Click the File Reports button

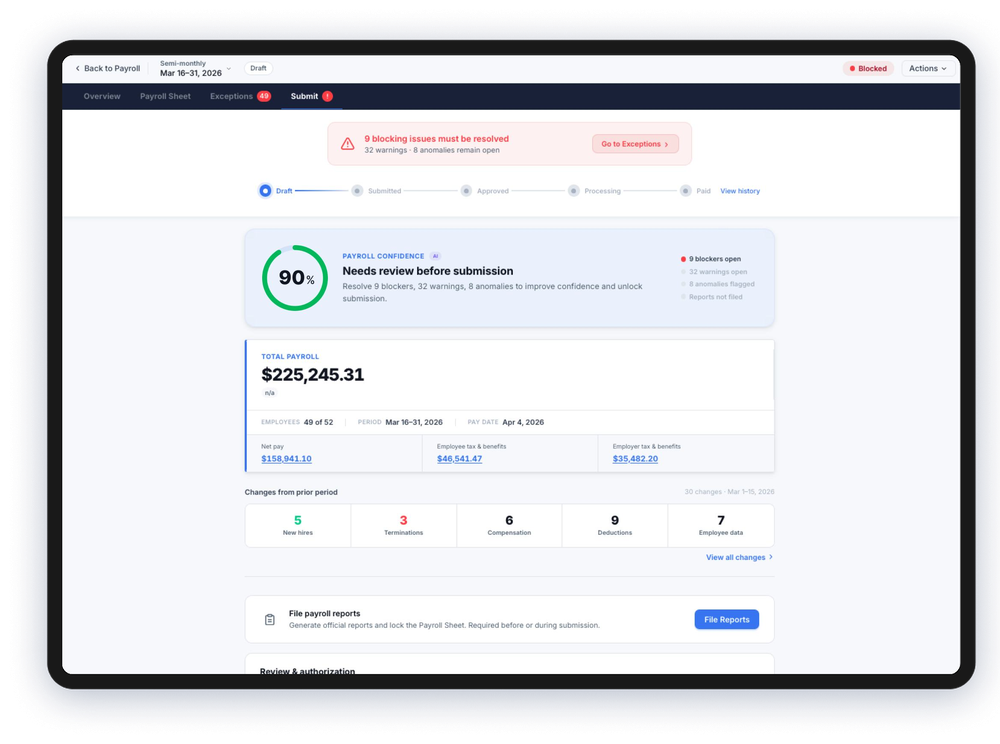[726, 620]
